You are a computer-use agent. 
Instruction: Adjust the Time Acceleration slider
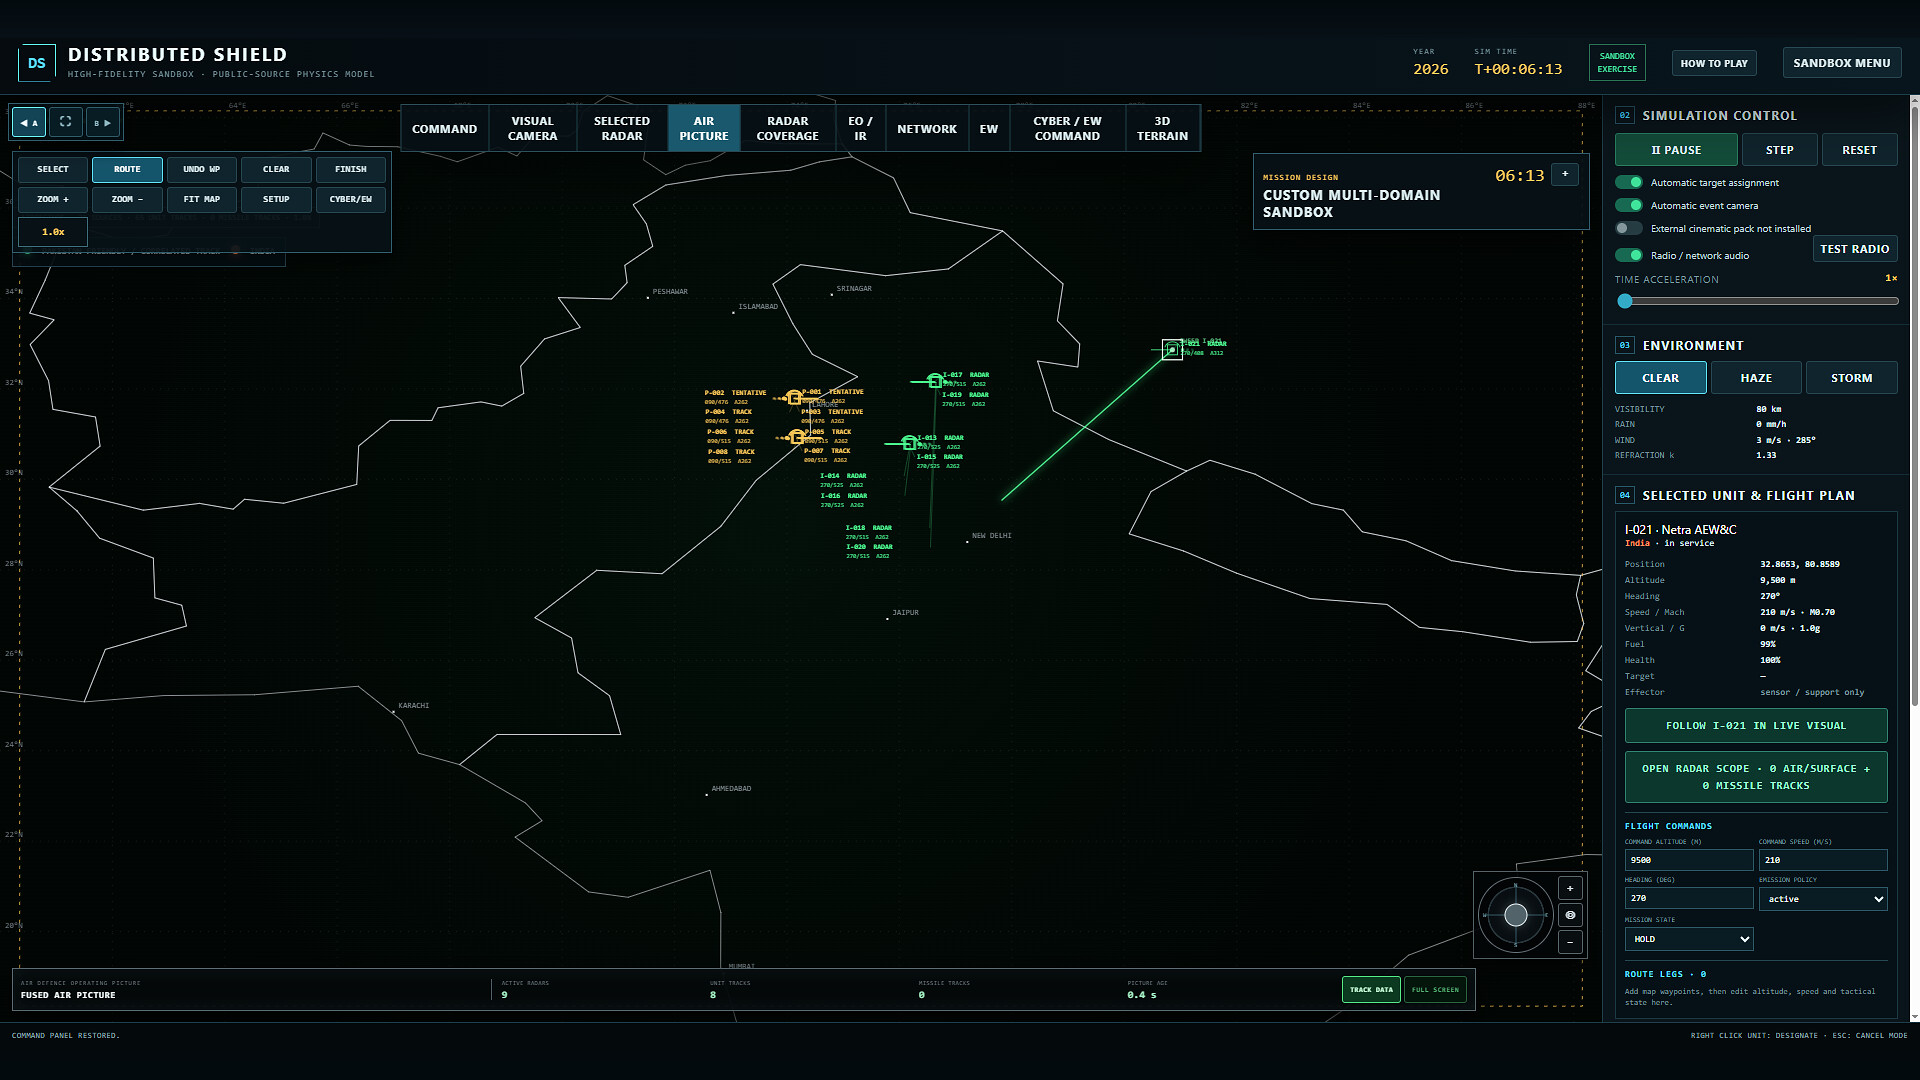tap(1756, 301)
